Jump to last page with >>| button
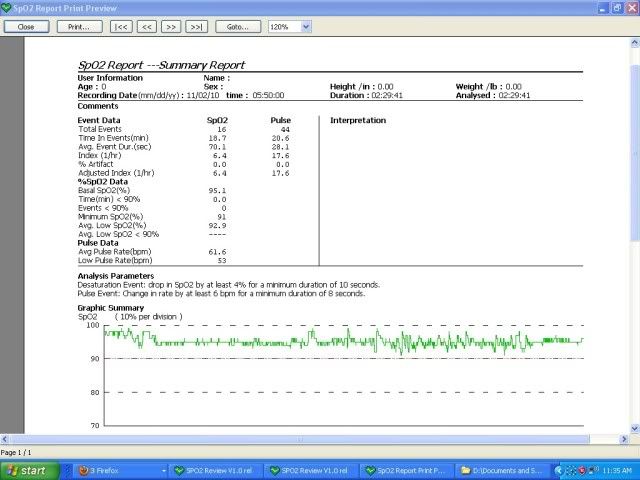 [196, 26]
